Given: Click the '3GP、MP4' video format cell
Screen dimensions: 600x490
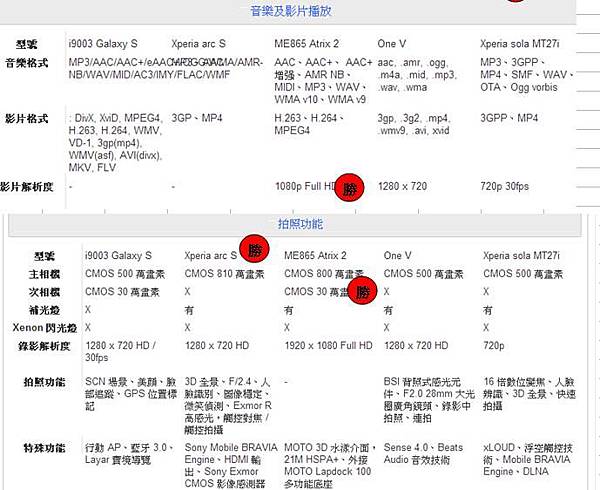Looking at the screenshot, I should click(197, 118).
